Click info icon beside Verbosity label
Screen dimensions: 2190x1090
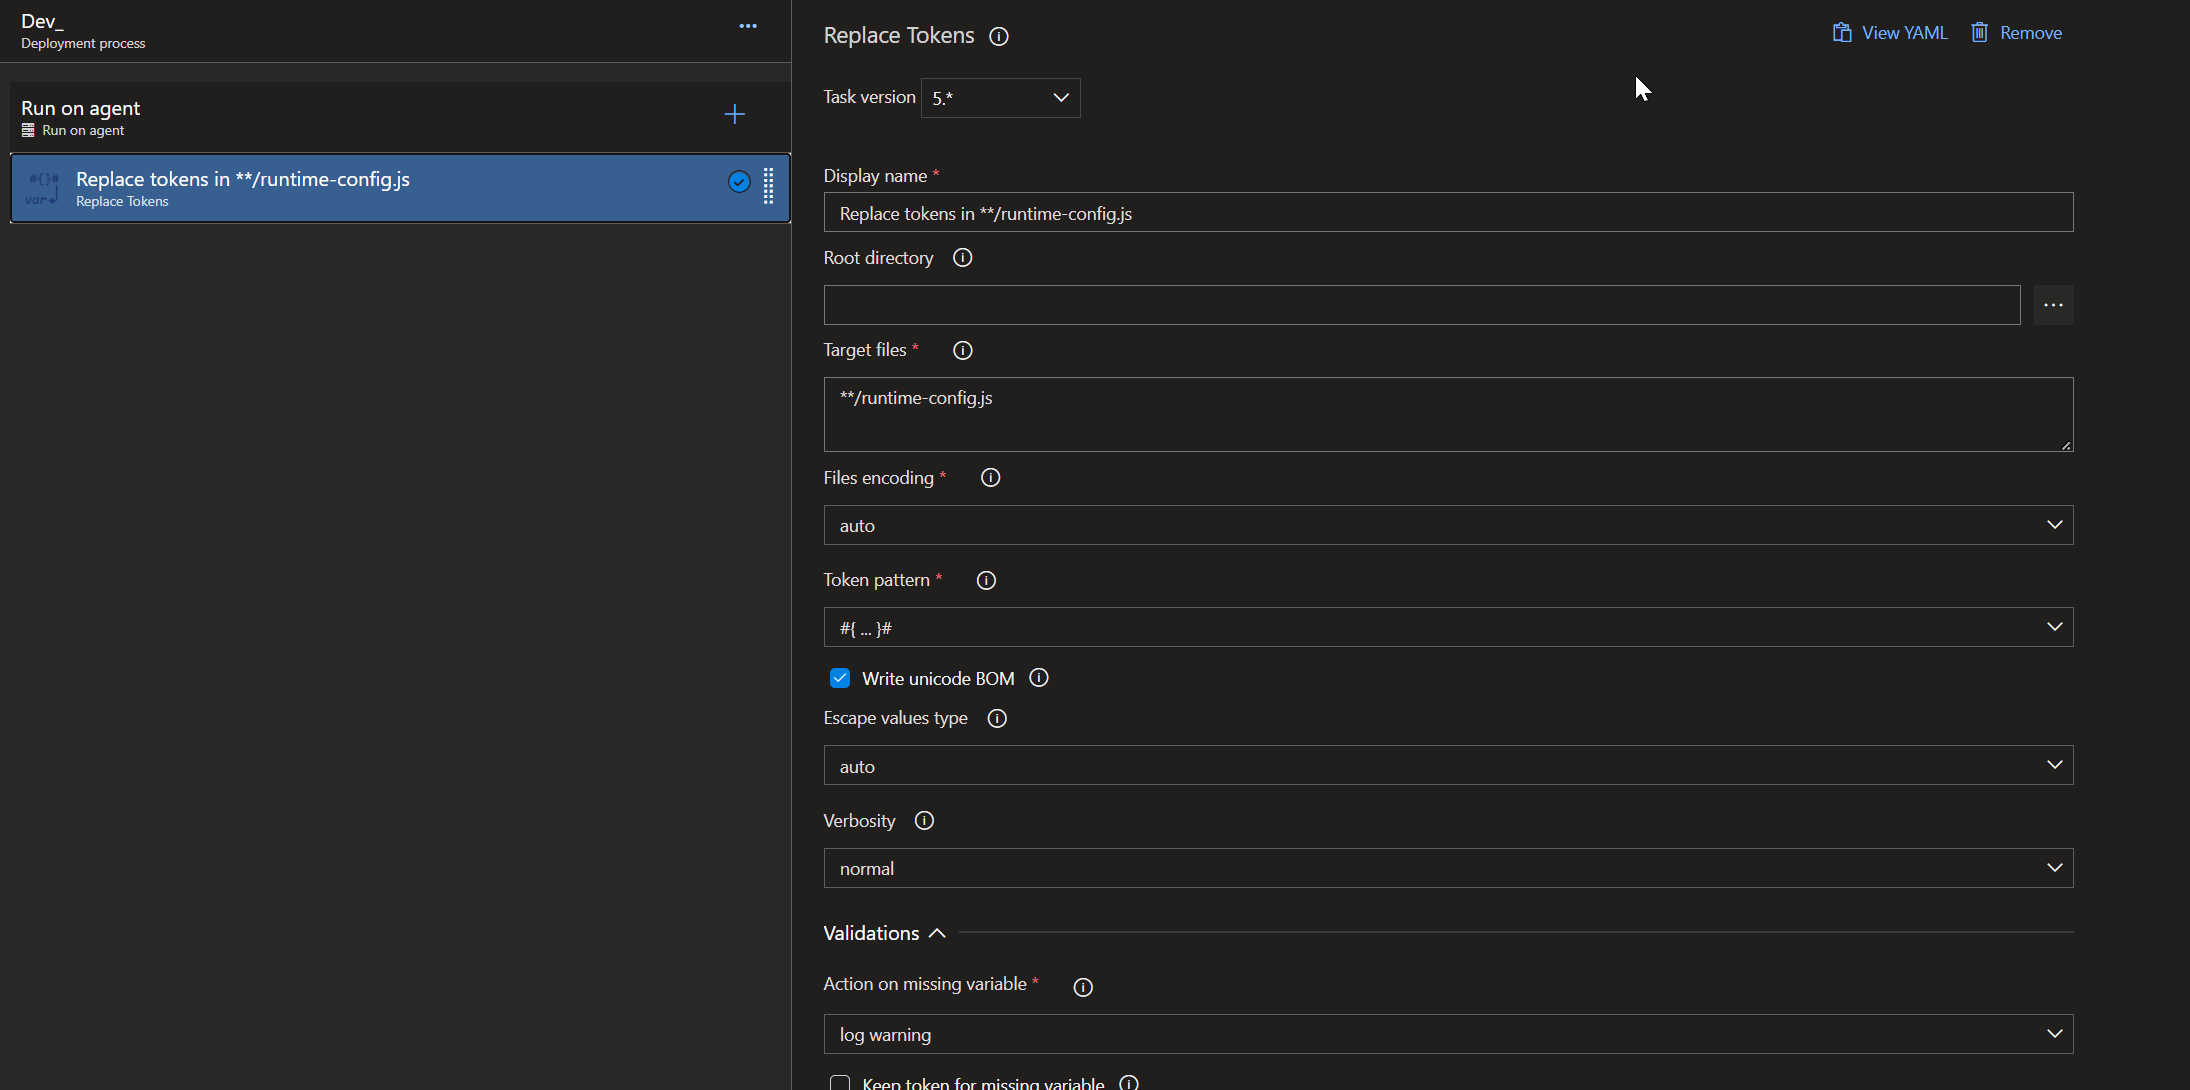(924, 821)
